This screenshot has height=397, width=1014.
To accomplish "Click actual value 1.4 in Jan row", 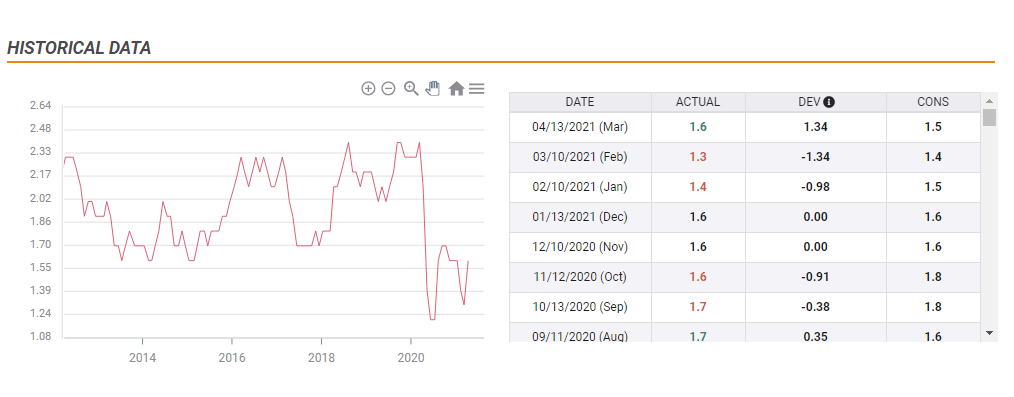I will pyautogui.click(x=698, y=187).
